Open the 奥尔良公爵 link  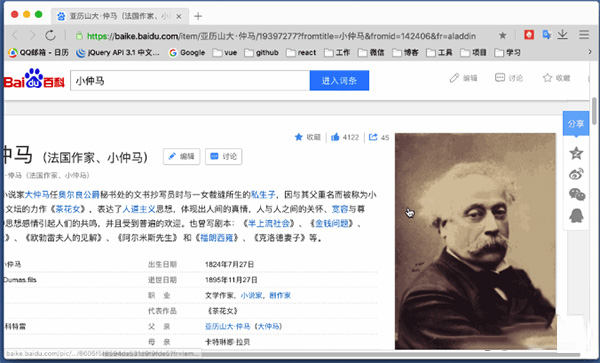(79, 195)
